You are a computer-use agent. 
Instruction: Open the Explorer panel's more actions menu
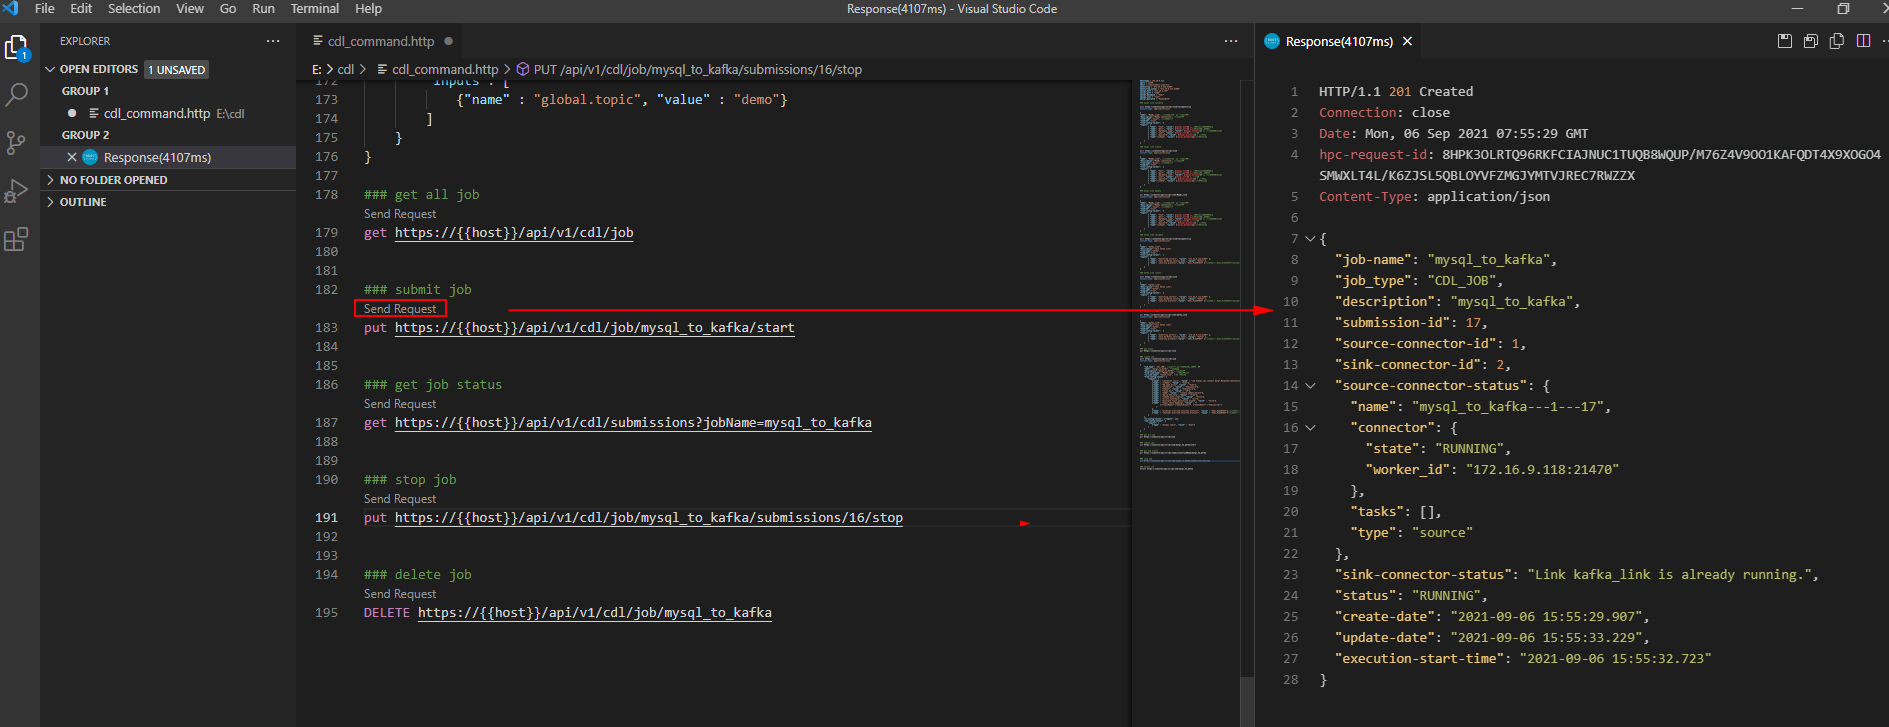273,41
